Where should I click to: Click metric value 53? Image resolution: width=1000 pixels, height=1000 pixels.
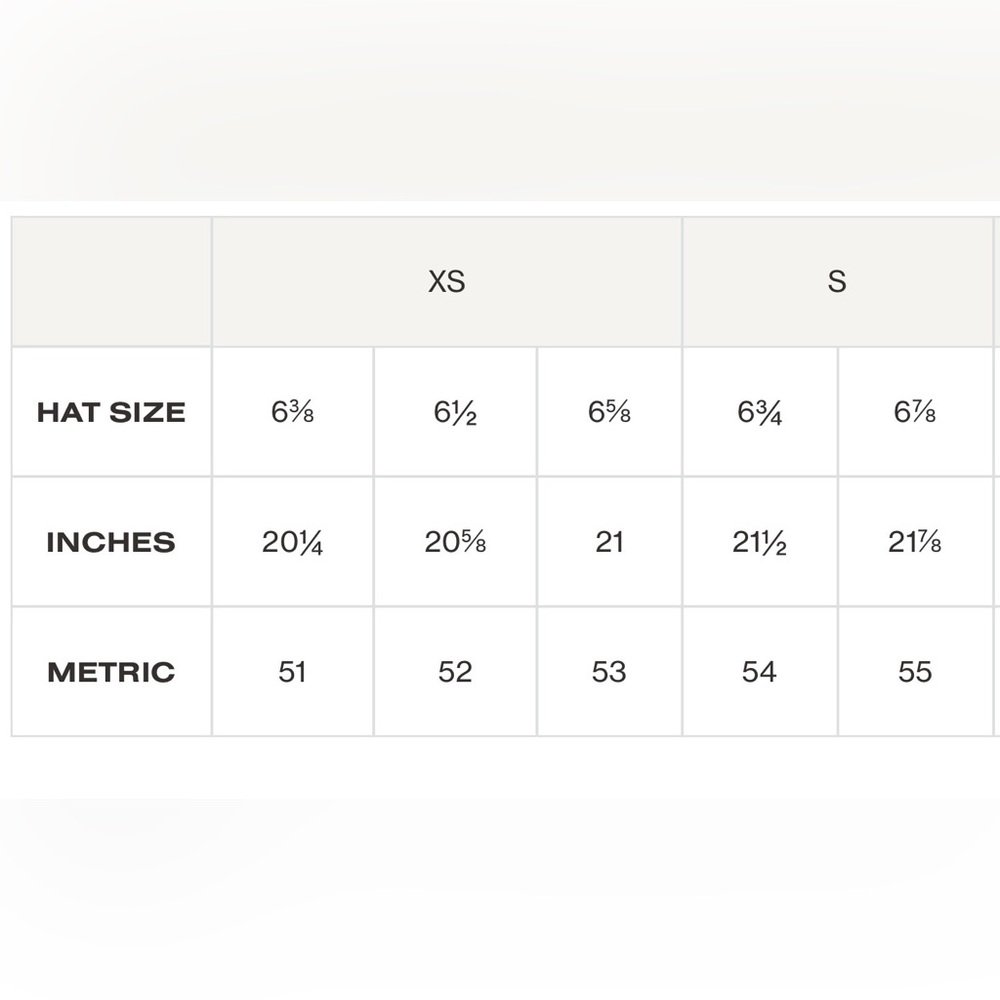pyautogui.click(x=610, y=672)
